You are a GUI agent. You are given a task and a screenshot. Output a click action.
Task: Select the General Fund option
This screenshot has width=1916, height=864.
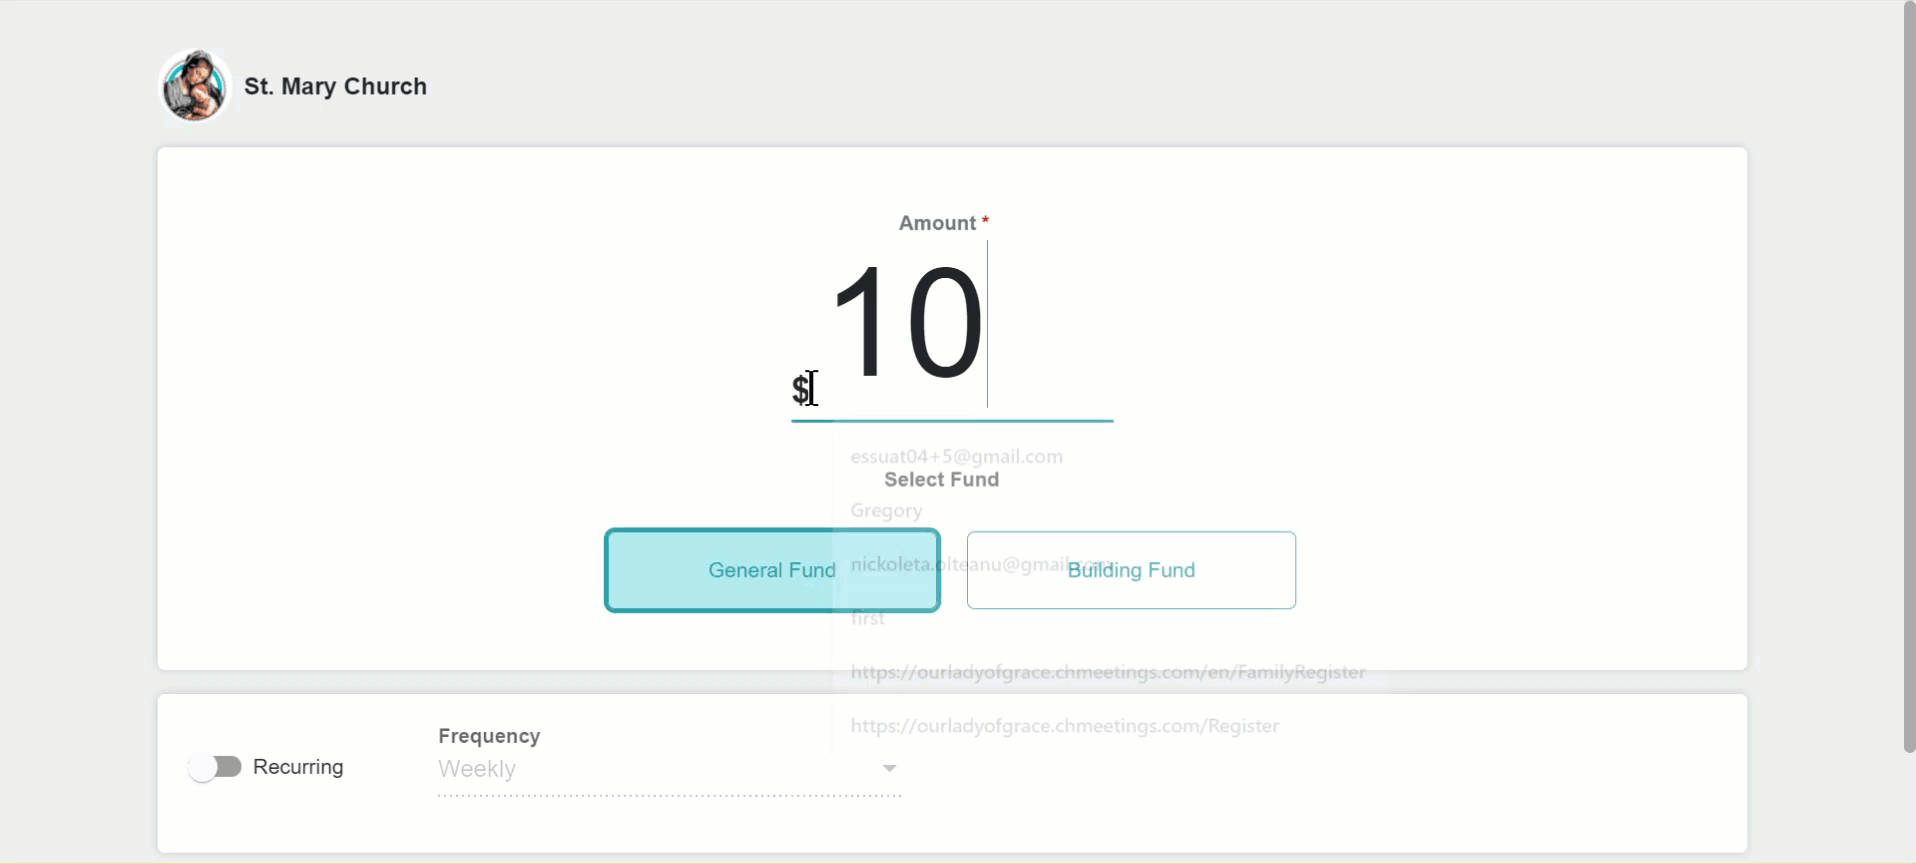(772, 570)
